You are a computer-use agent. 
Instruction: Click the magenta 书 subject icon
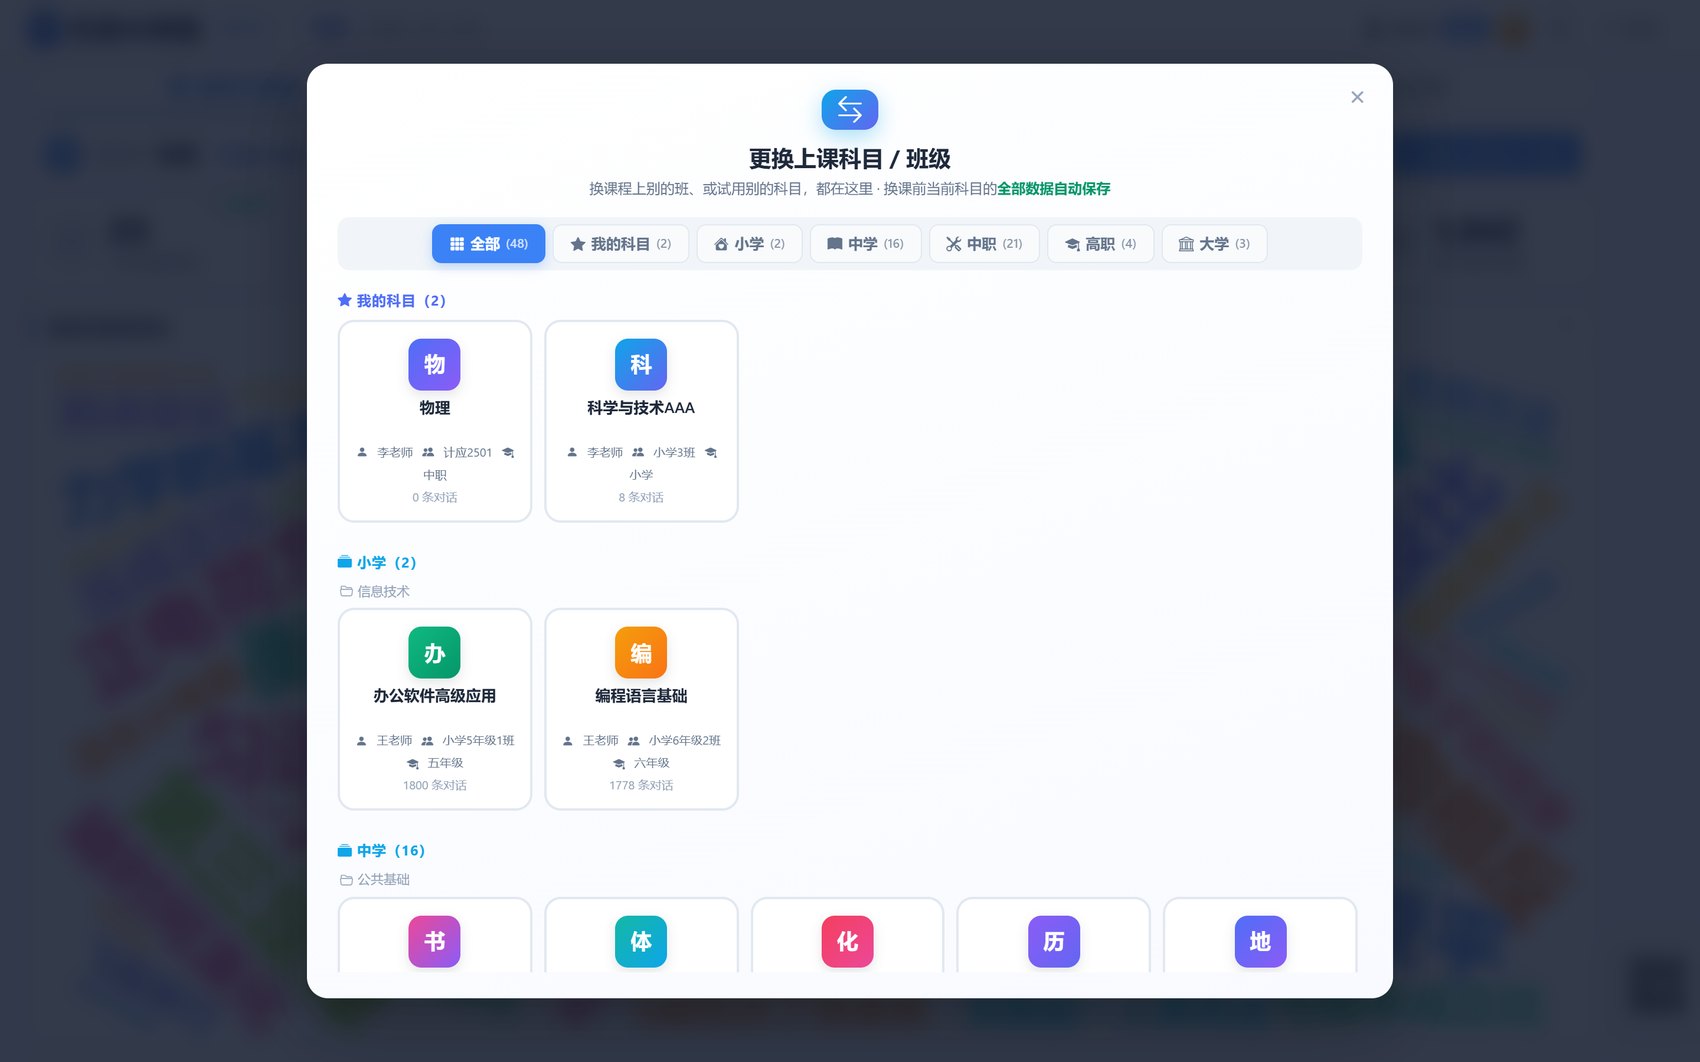click(x=434, y=941)
